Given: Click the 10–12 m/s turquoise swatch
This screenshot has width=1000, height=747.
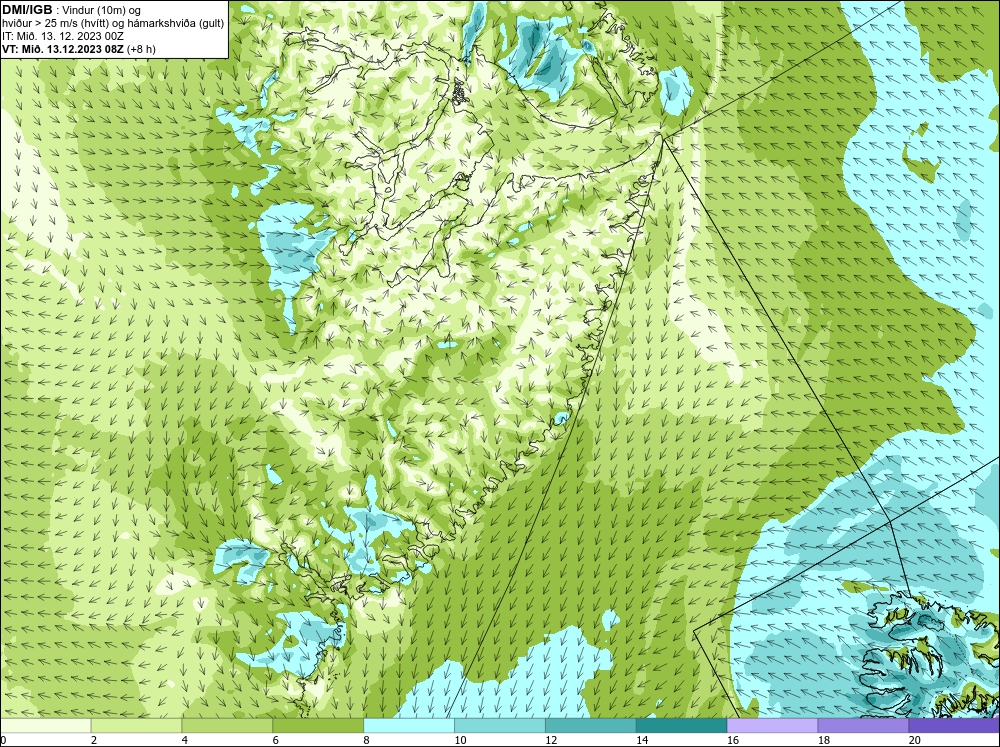Looking at the screenshot, I should click(500, 726).
